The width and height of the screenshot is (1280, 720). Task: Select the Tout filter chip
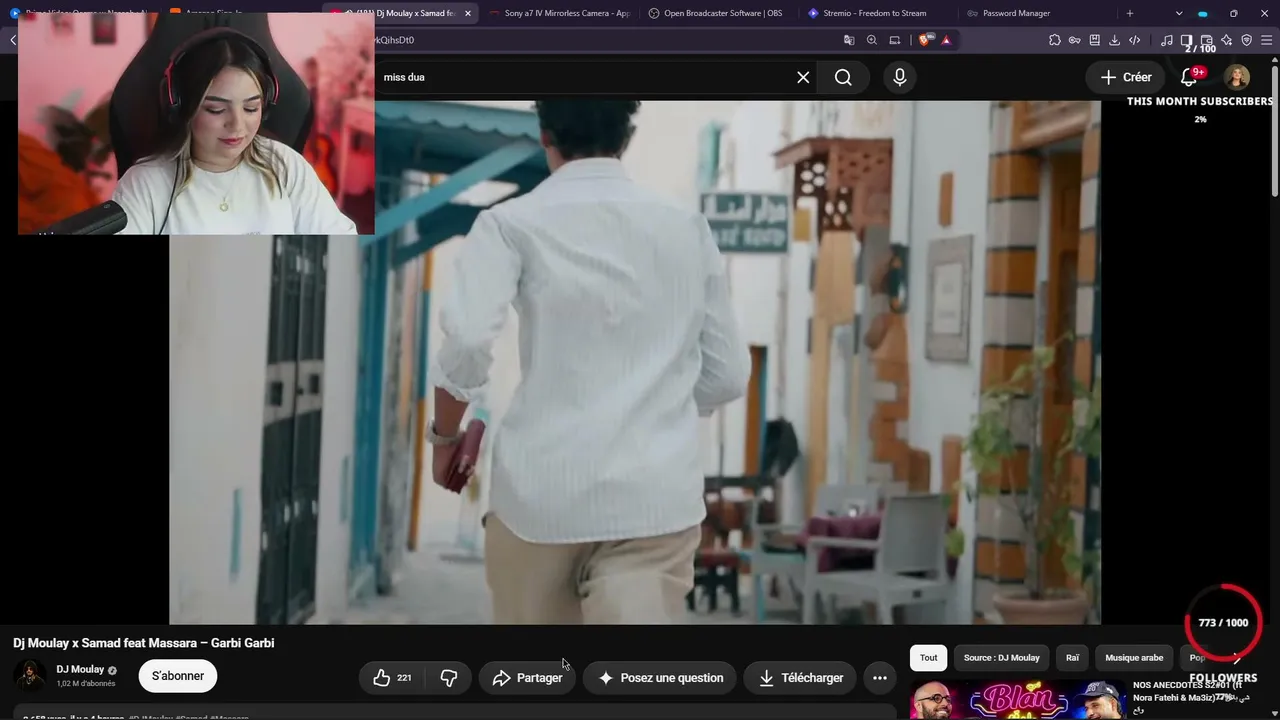click(929, 658)
